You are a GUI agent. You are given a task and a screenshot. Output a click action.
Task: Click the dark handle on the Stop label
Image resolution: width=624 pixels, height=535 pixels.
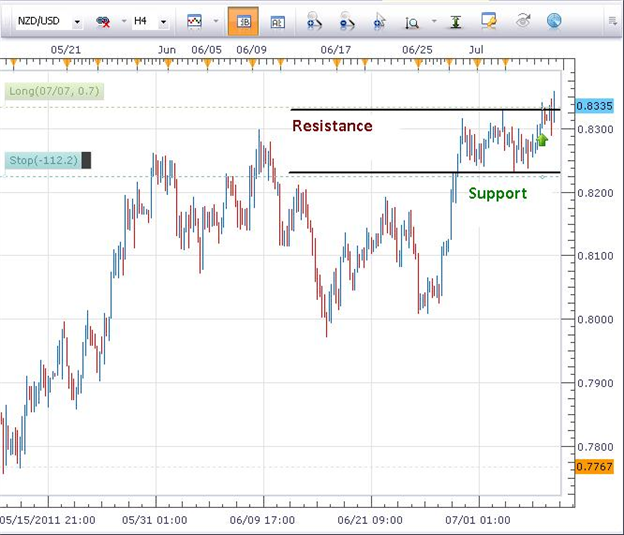point(86,160)
